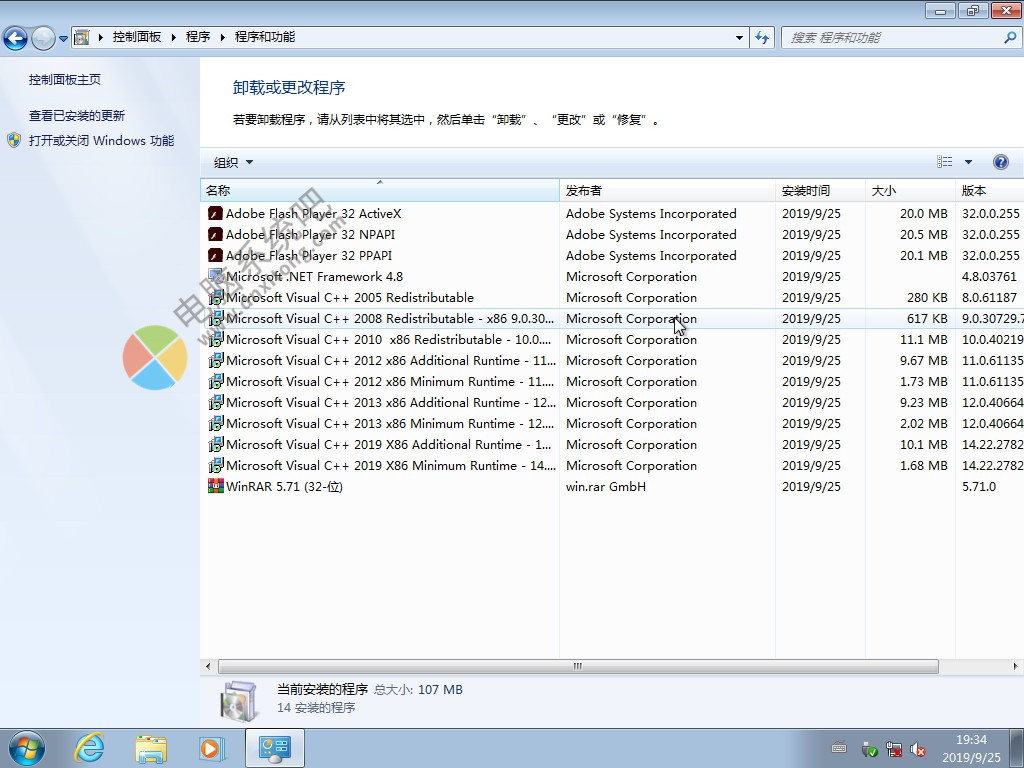Click the Adobe Flash Player 32 ActiveX icon

pyautogui.click(x=216, y=214)
